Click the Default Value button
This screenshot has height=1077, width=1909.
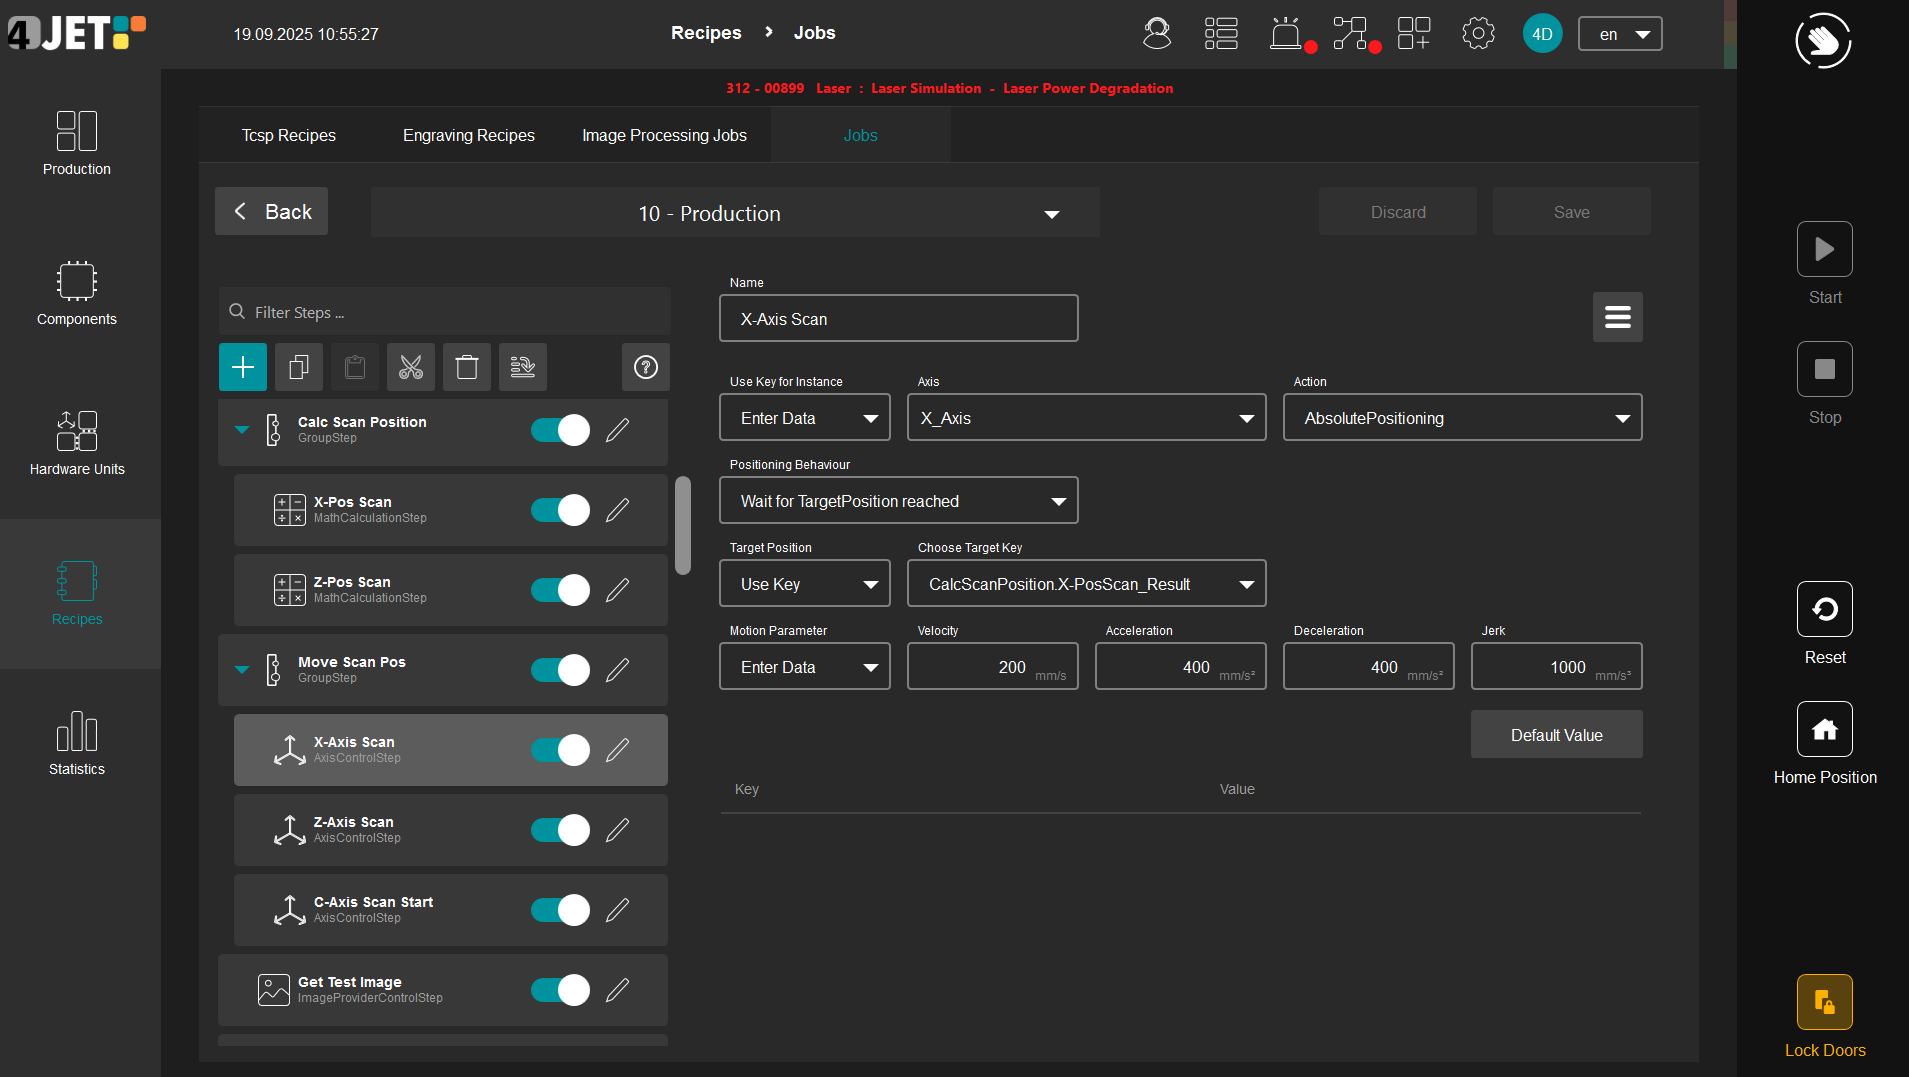[x=1556, y=735]
